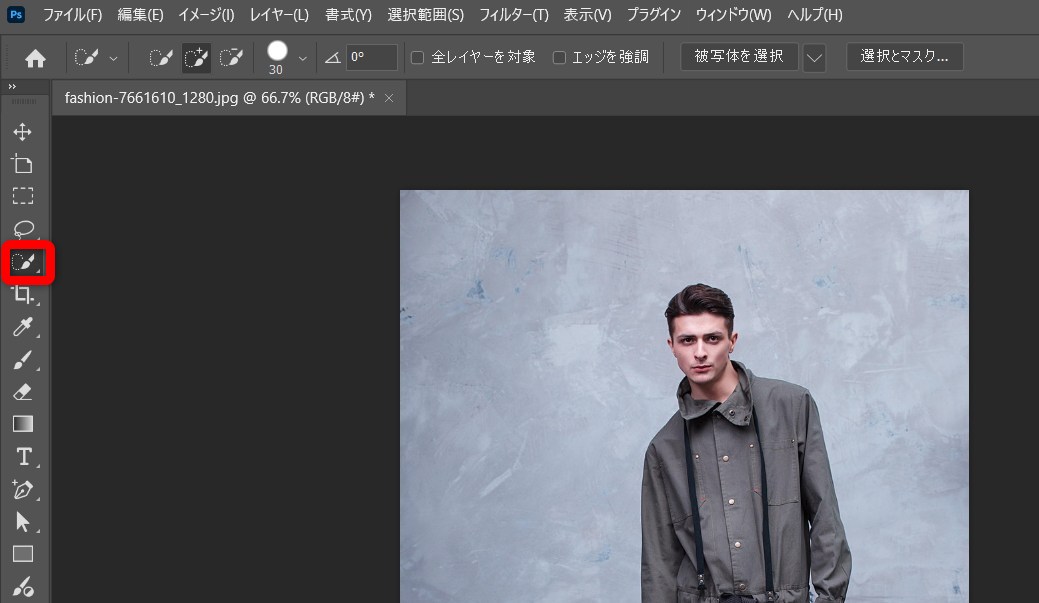Viewport: 1039px width, 603px height.
Task: Select the Lasso tool
Action: [x=24, y=229]
